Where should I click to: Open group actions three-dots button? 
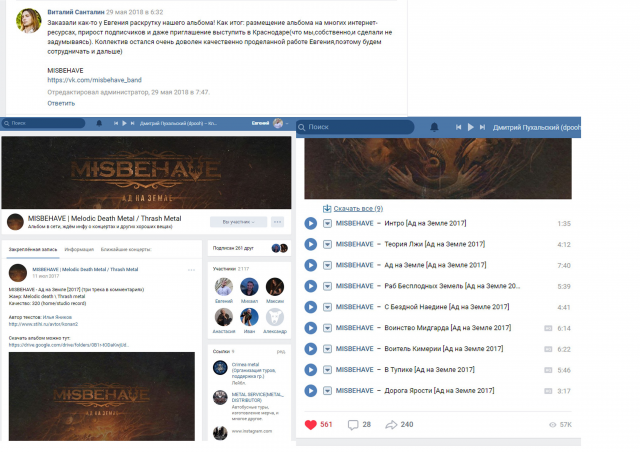(278, 222)
